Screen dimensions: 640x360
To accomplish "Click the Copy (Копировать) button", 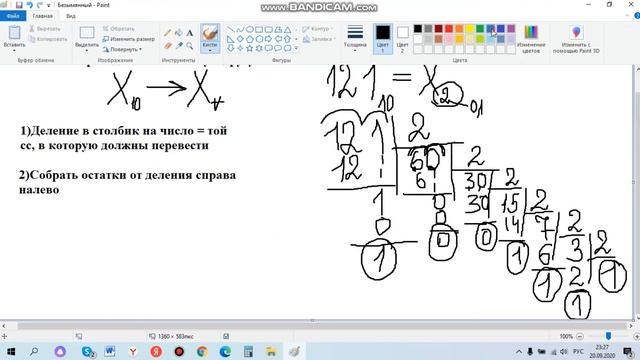I will coord(48,39).
